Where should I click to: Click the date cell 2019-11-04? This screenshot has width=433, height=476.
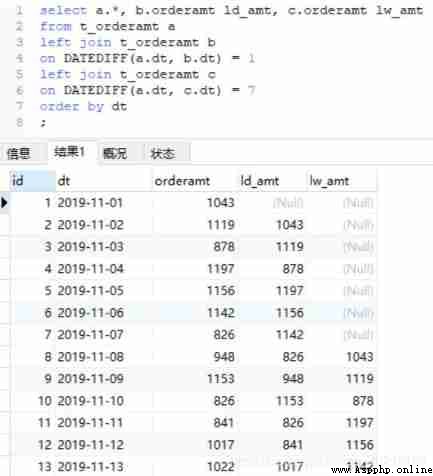tap(90, 269)
